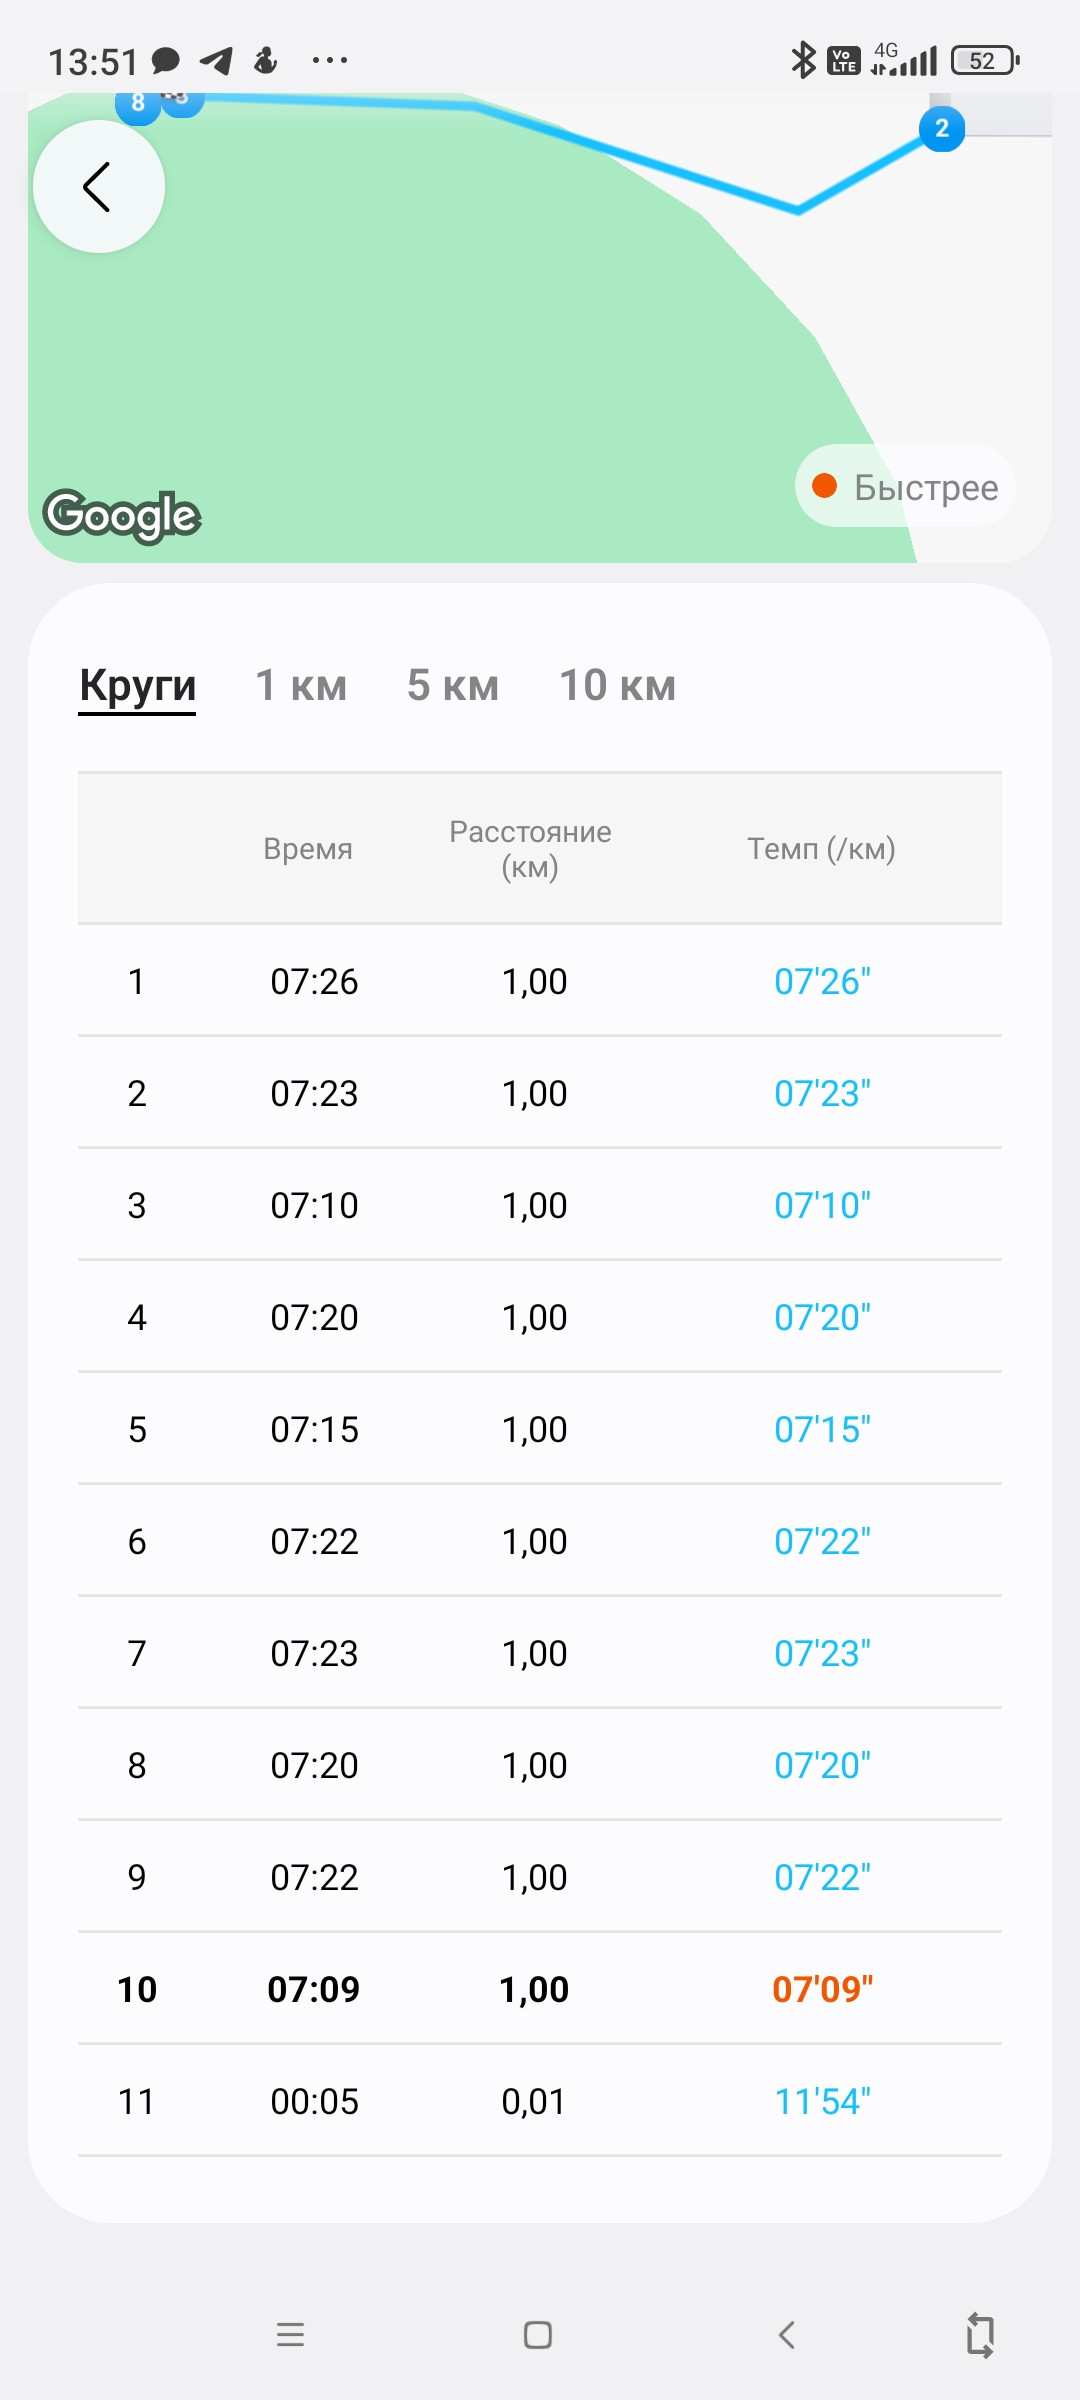Tap the Android home square button
1080x2400 pixels.
click(x=538, y=2335)
